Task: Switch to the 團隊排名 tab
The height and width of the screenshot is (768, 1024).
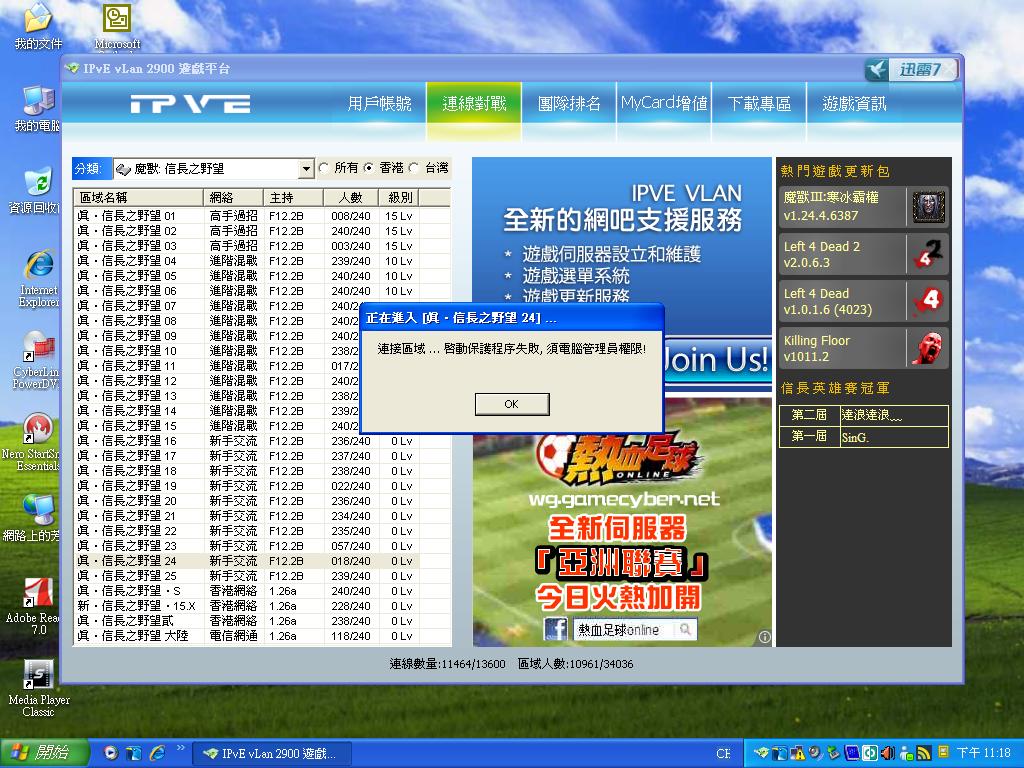Action: point(569,104)
